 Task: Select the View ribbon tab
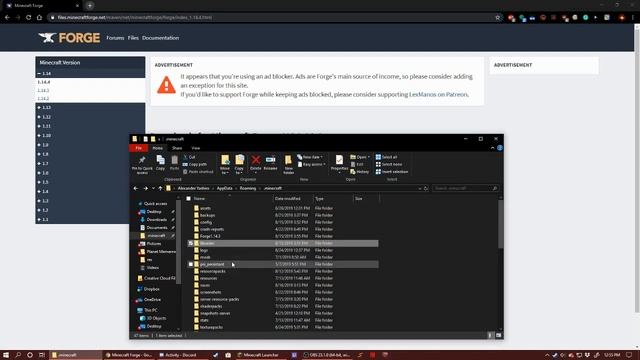pos(196,148)
